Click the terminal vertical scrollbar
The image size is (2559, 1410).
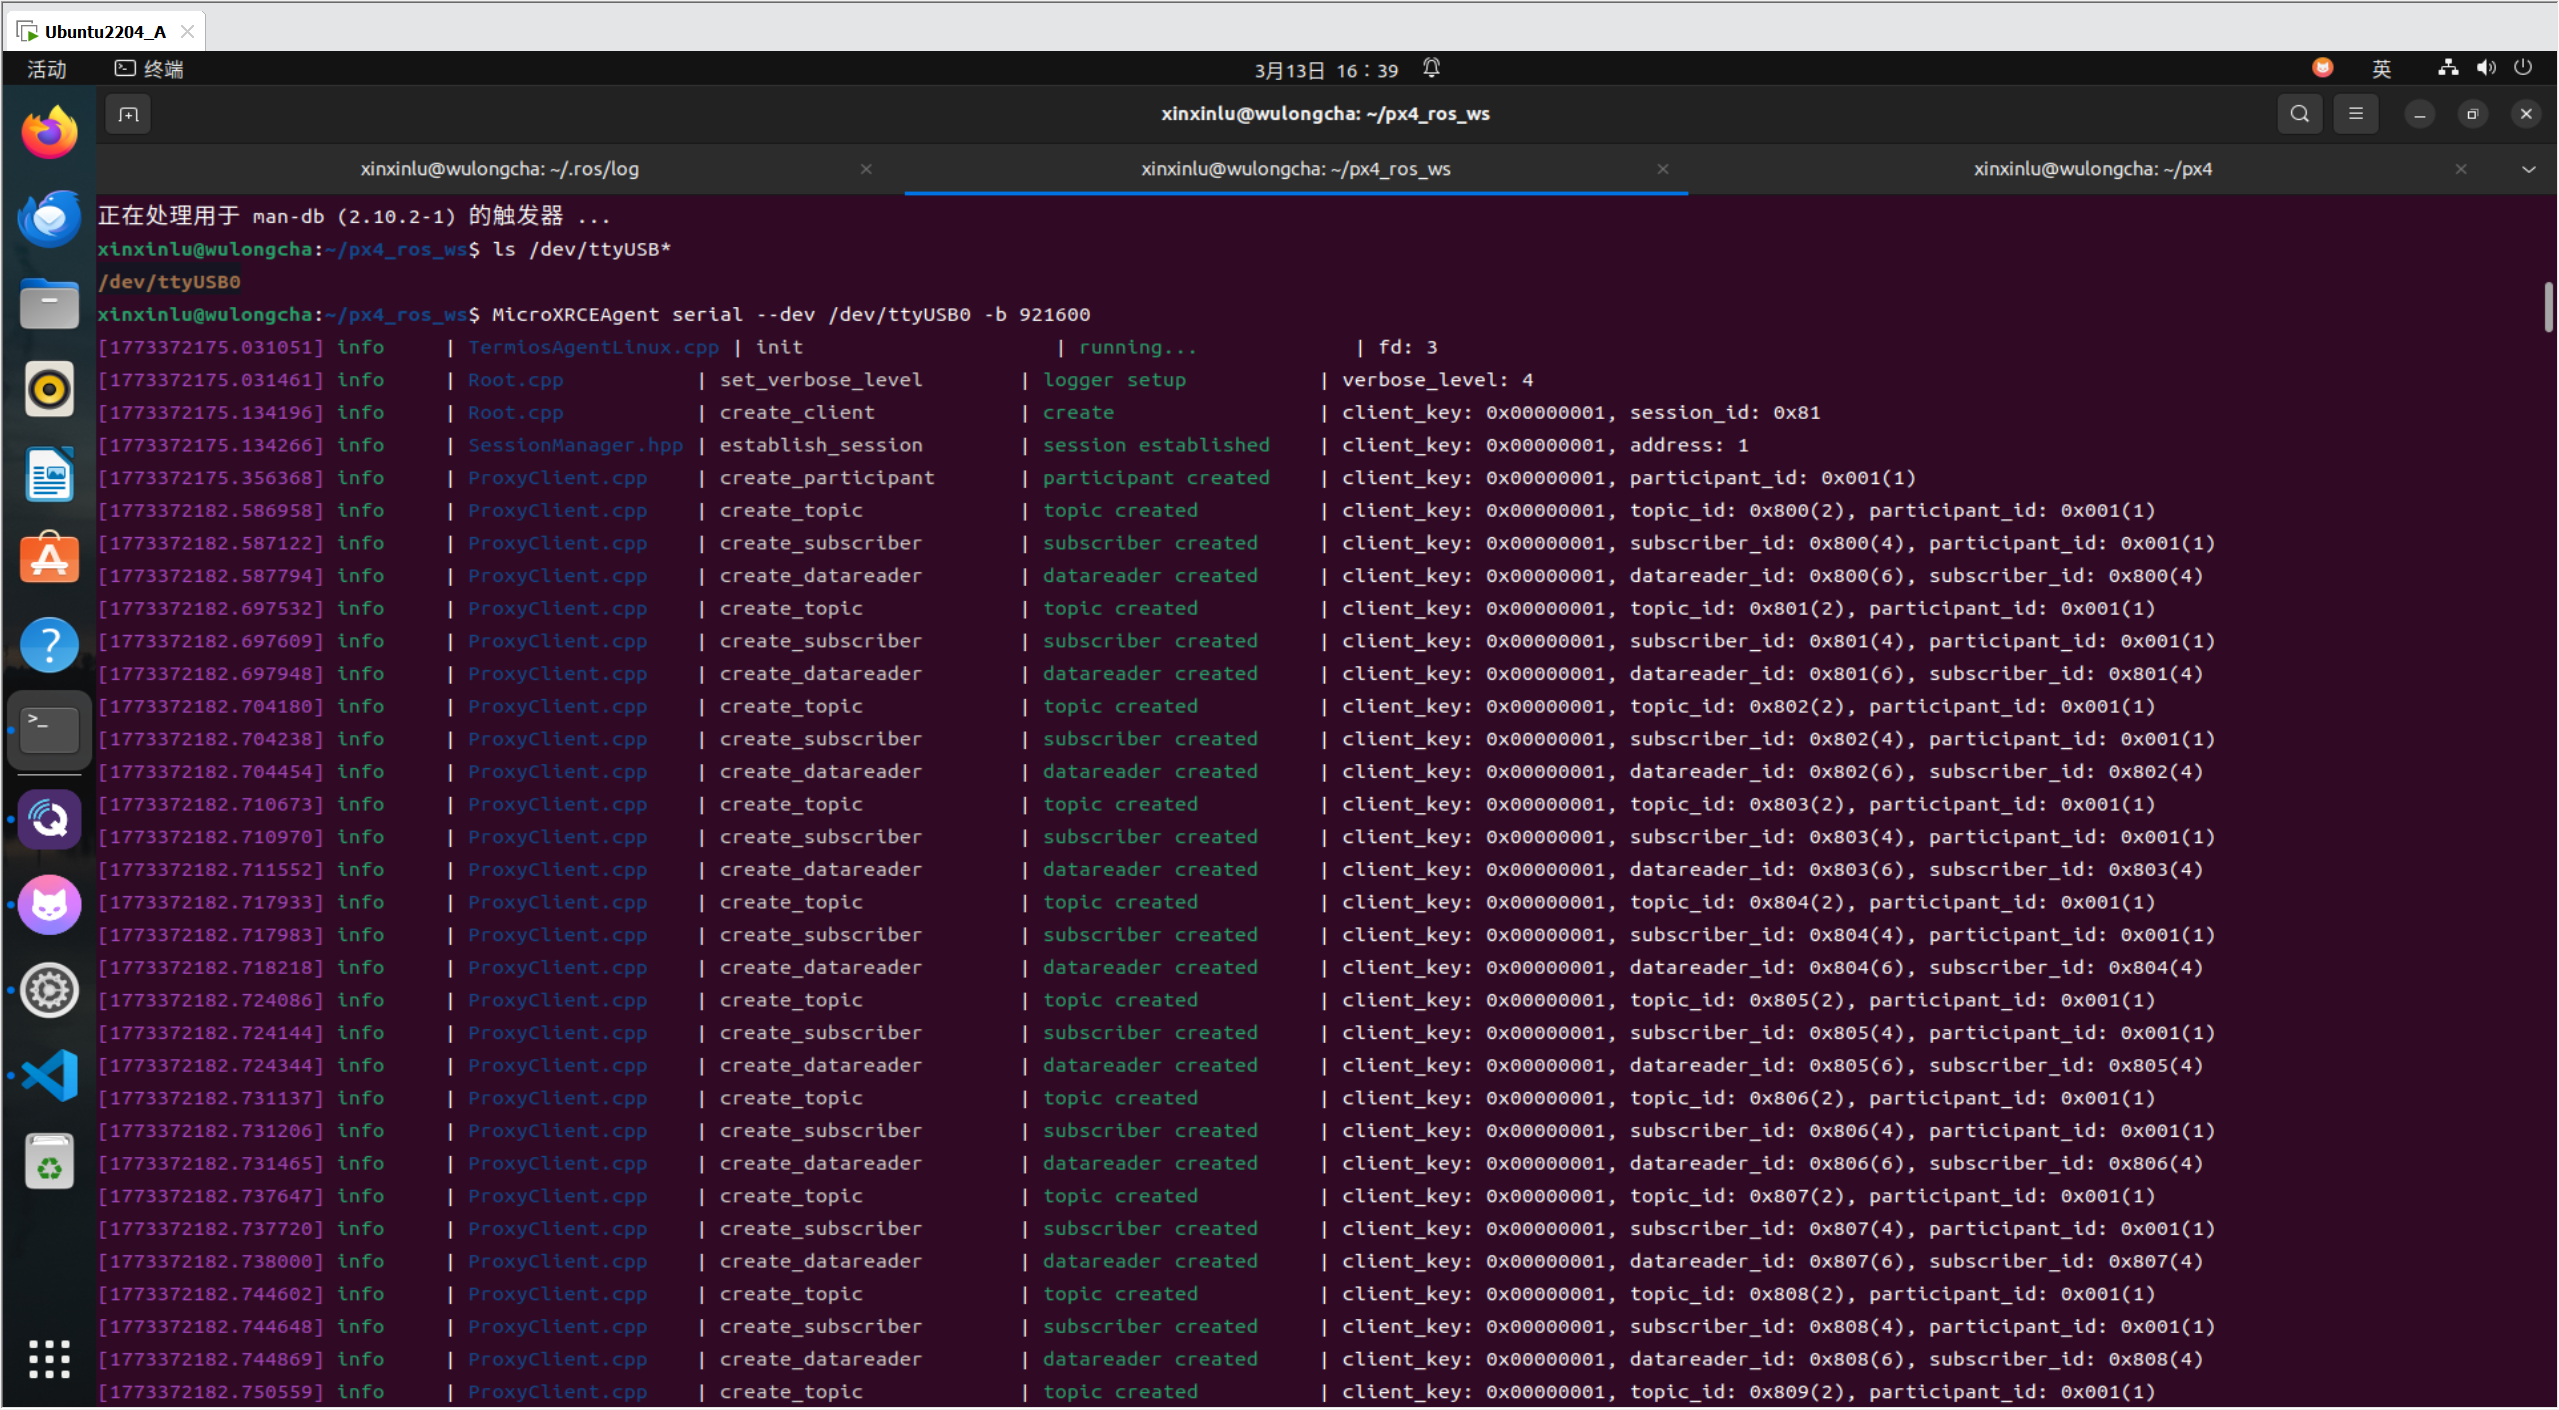2548,308
